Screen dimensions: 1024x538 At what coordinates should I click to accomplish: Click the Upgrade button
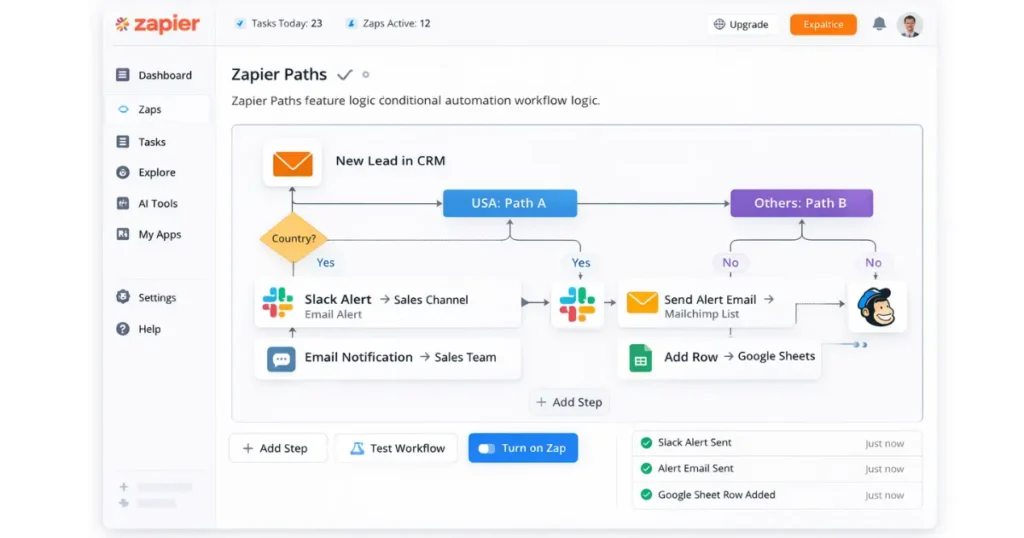click(741, 25)
